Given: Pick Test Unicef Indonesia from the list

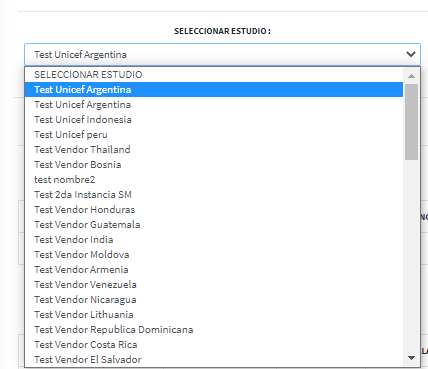Looking at the screenshot, I should pyautogui.click(x=214, y=120).
